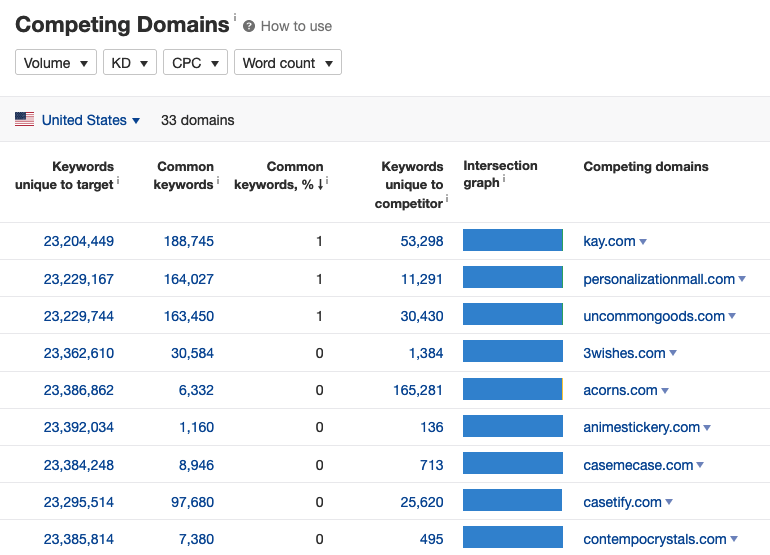770x555 pixels.
Task: Open uncommongoods.com domain link
Action: (x=654, y=316)
